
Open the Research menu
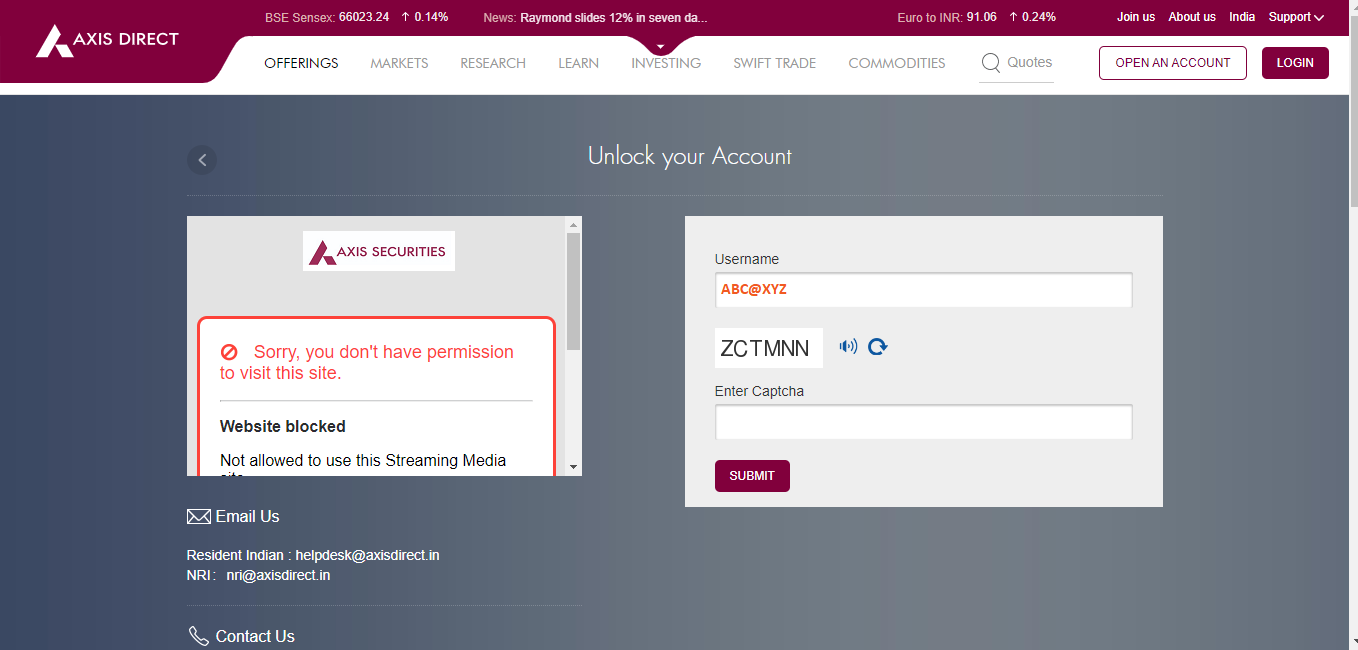493,63
